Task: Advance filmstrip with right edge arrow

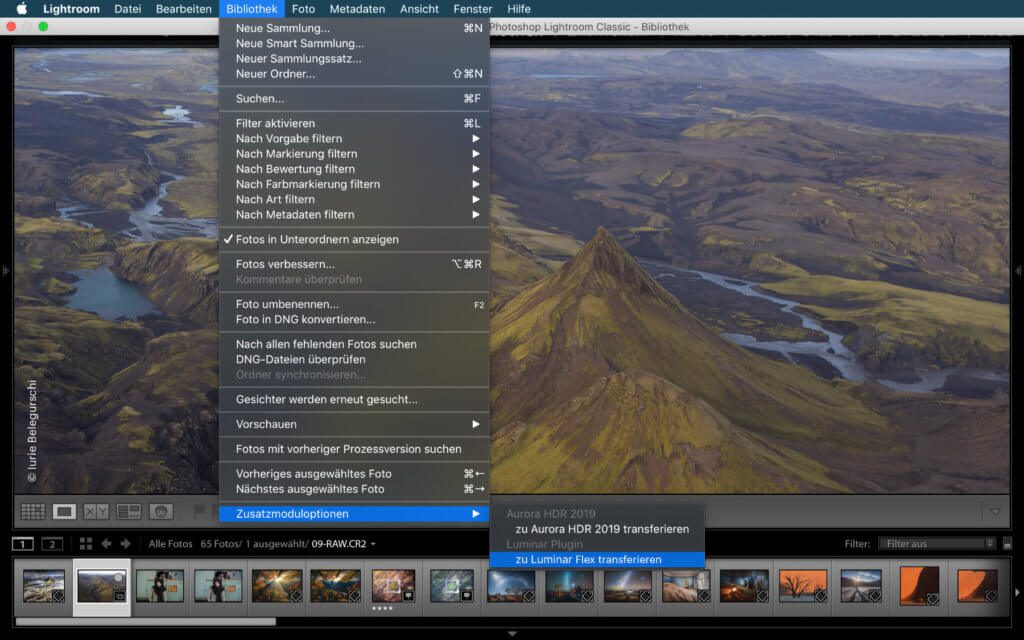Action: (x=1017, y=593)
